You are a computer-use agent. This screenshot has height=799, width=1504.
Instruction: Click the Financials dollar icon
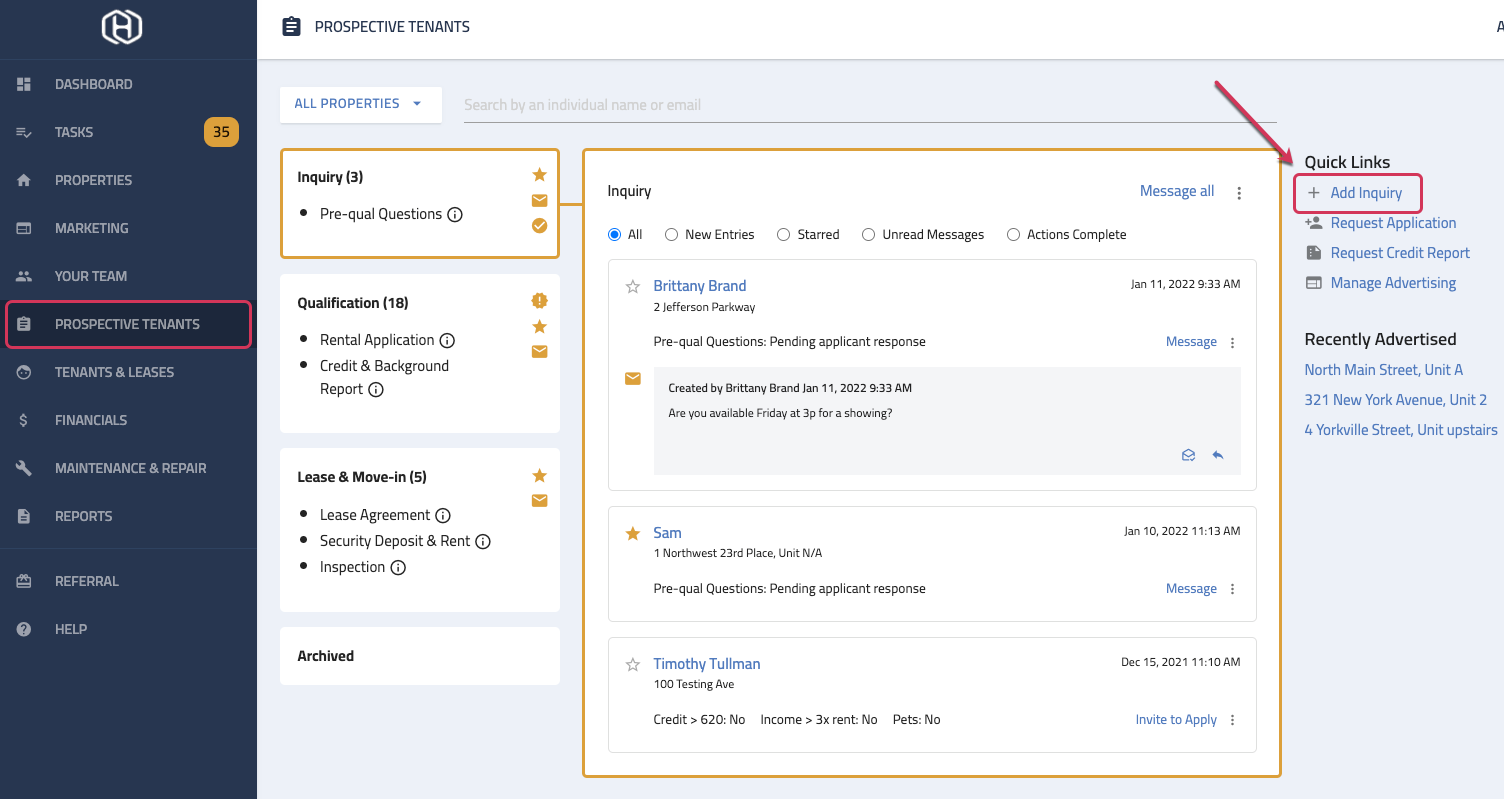tap(24, 420)
